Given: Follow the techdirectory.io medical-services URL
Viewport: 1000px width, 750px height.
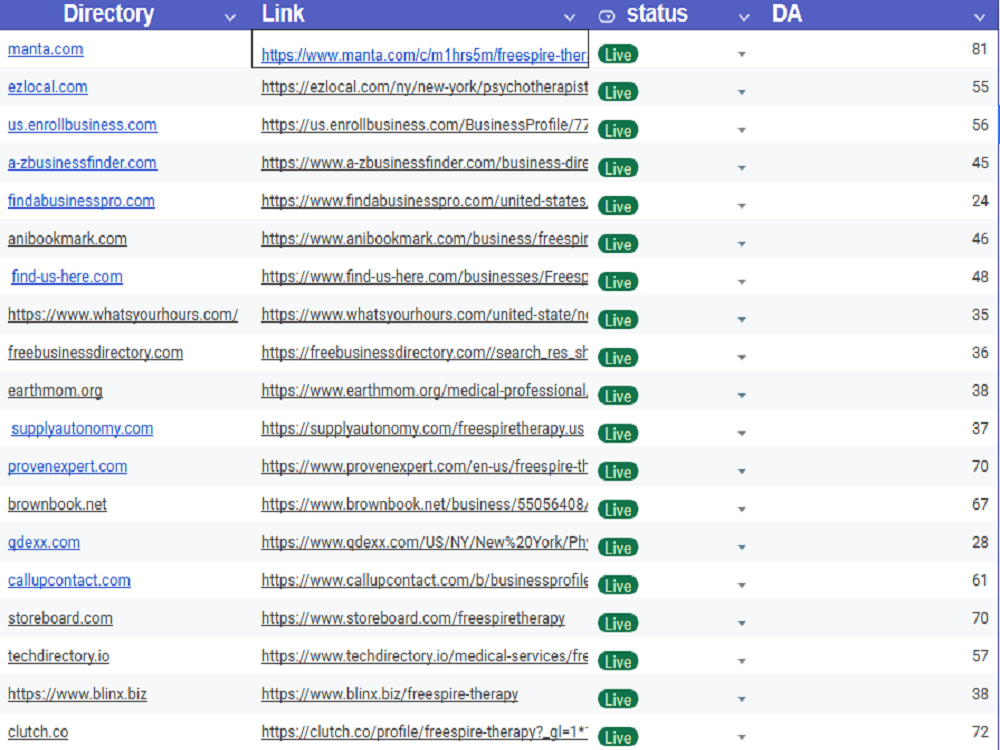Looking at the screenshot, I should [x=424, y=656].
